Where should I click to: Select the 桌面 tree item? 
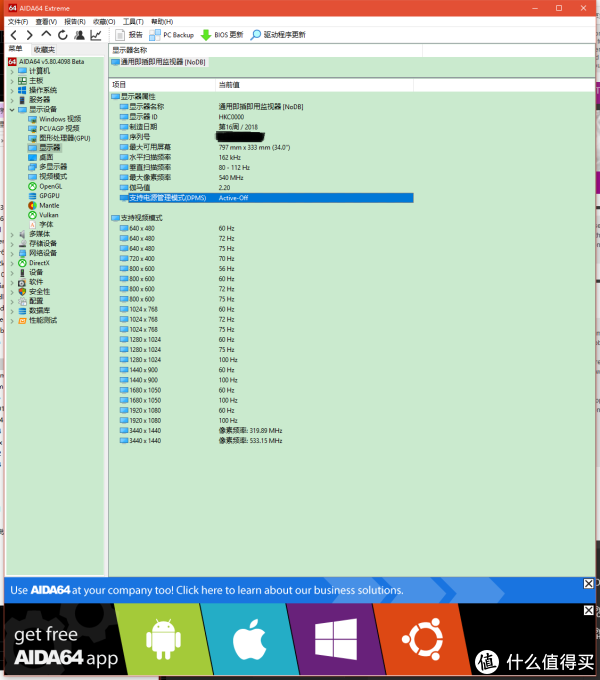pos(41,157)
